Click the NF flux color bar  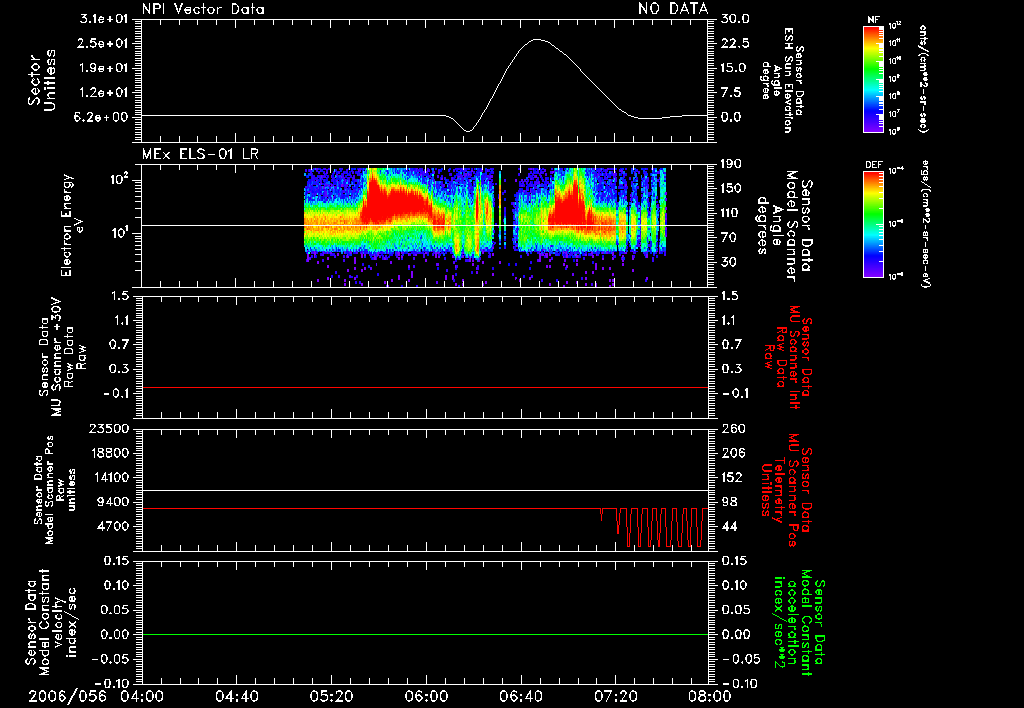click(x=873, y=78)
